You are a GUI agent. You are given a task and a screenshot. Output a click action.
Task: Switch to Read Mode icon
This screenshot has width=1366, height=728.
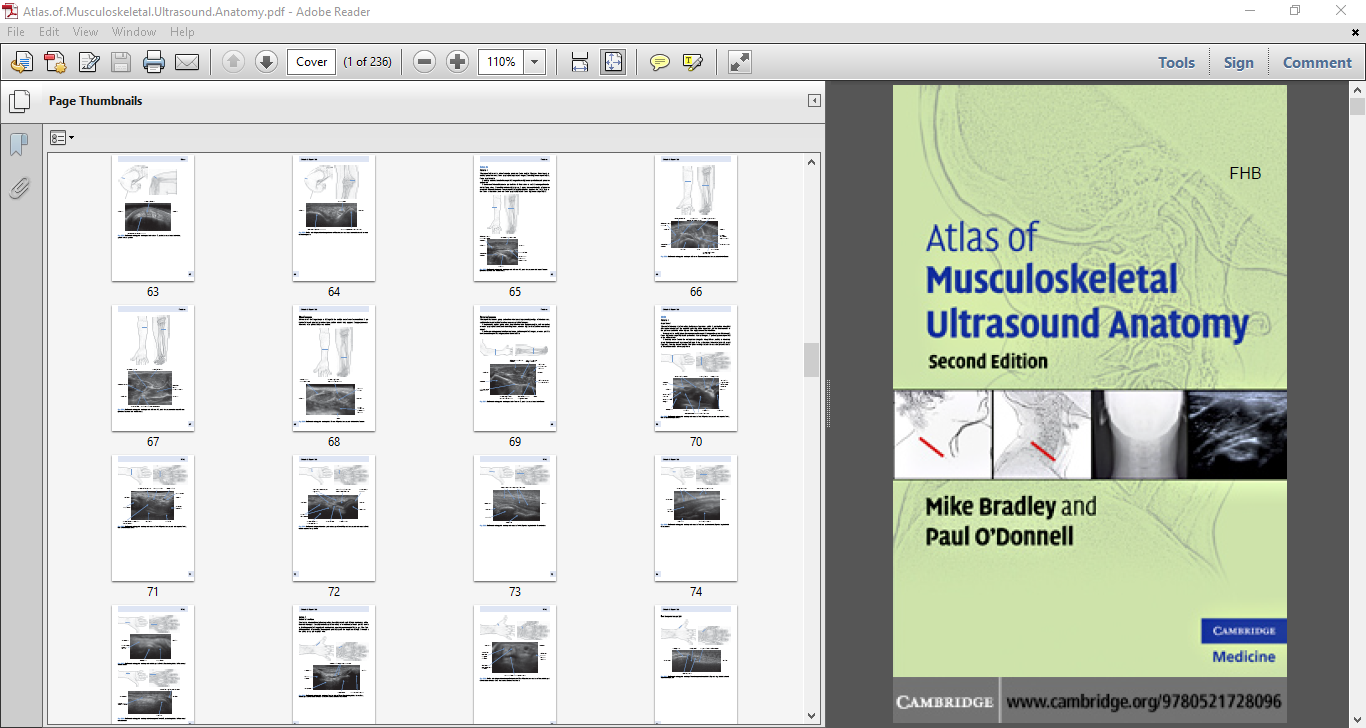pos(740,62)
